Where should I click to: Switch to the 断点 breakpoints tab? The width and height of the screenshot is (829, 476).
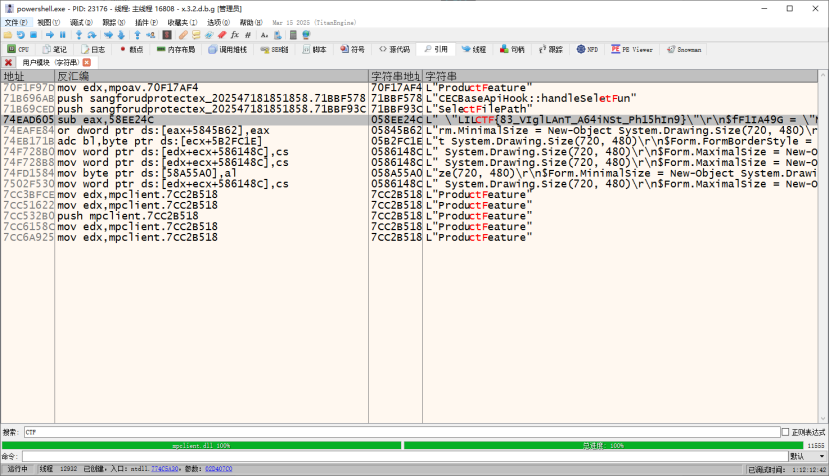click(130, 48)
